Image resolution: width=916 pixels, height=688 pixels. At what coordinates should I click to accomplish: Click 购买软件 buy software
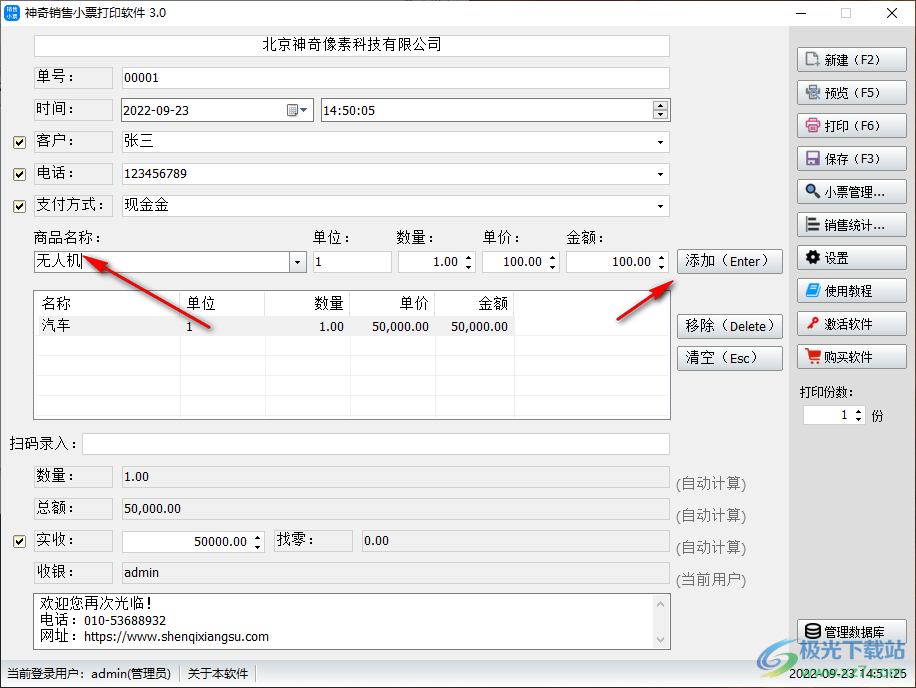[x=851, y=357]
